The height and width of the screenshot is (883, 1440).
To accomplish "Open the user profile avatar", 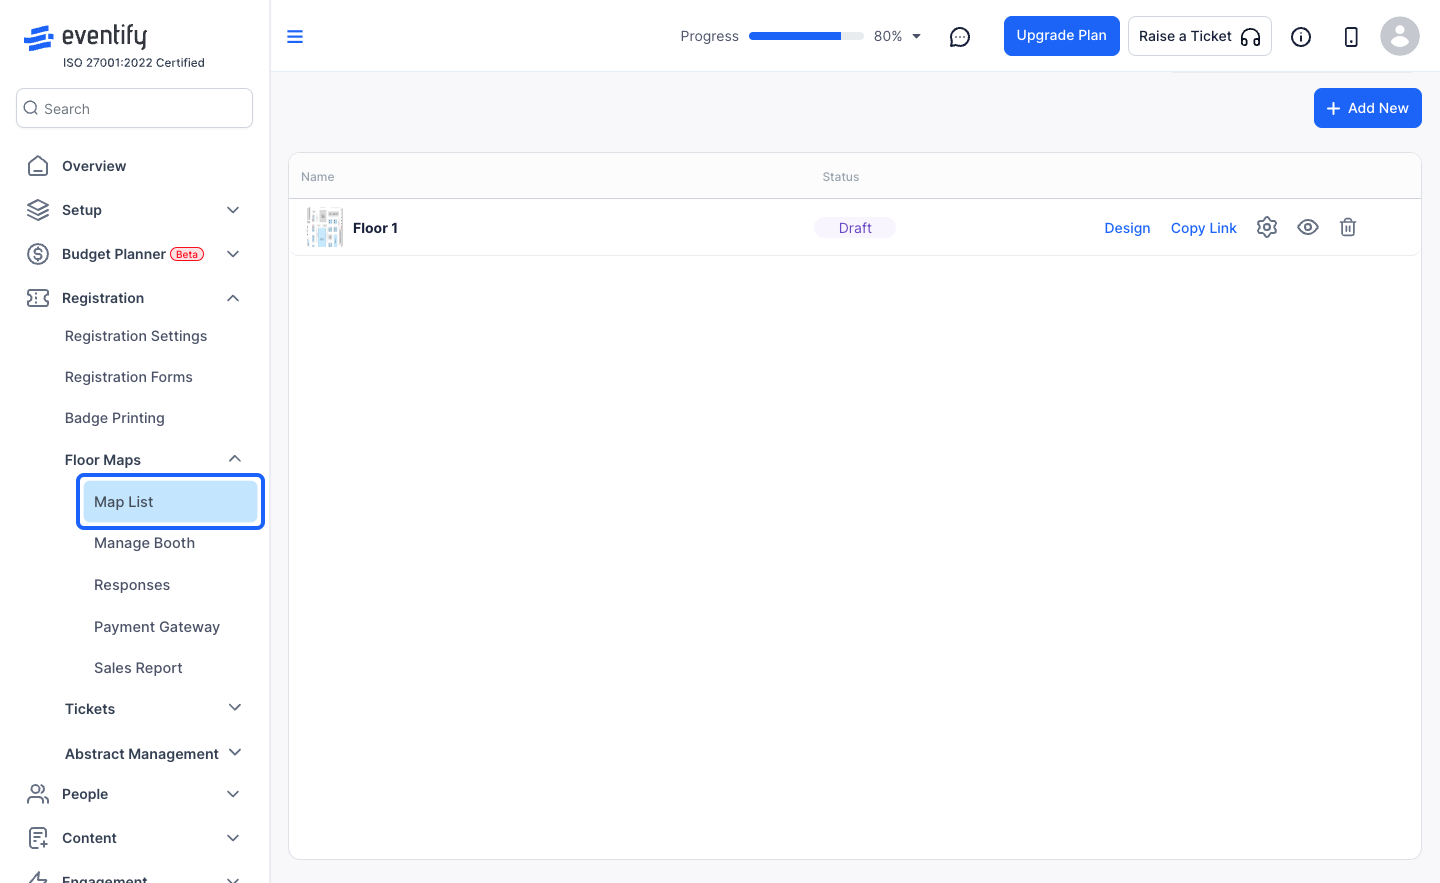I will coord(1400,36).
